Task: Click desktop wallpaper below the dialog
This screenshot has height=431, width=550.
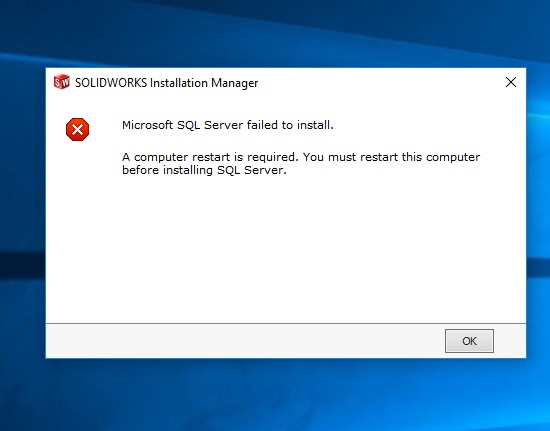Action: click(x=275, y=395)
